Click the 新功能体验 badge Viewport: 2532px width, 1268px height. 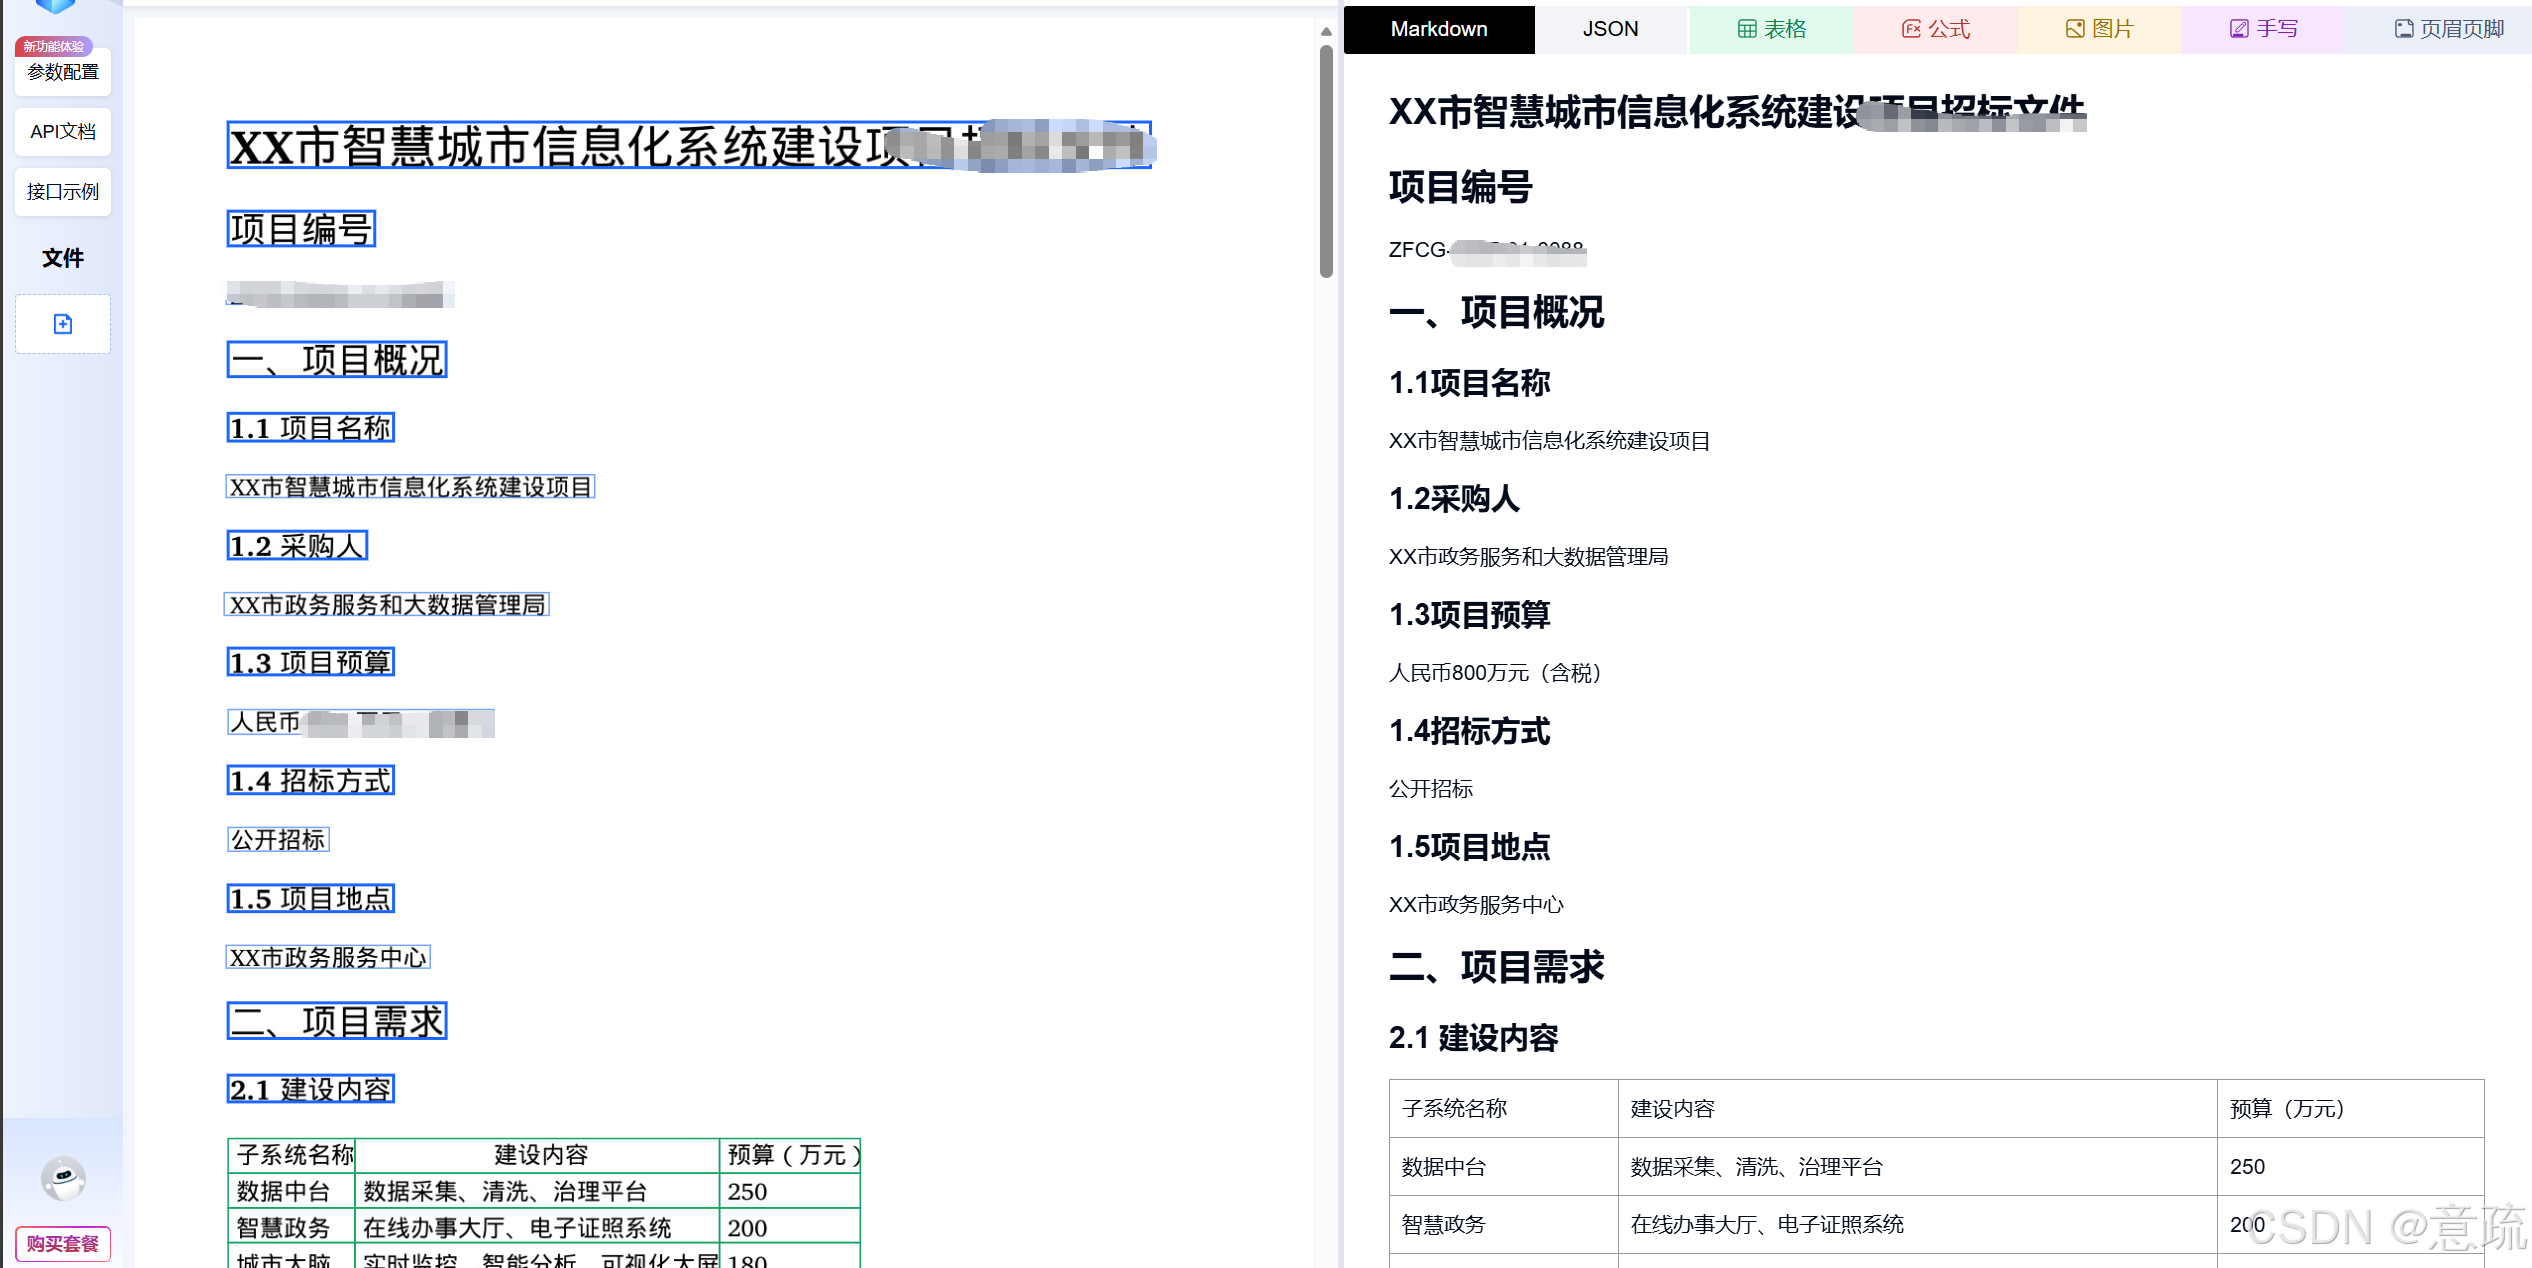tap(54, 46)
